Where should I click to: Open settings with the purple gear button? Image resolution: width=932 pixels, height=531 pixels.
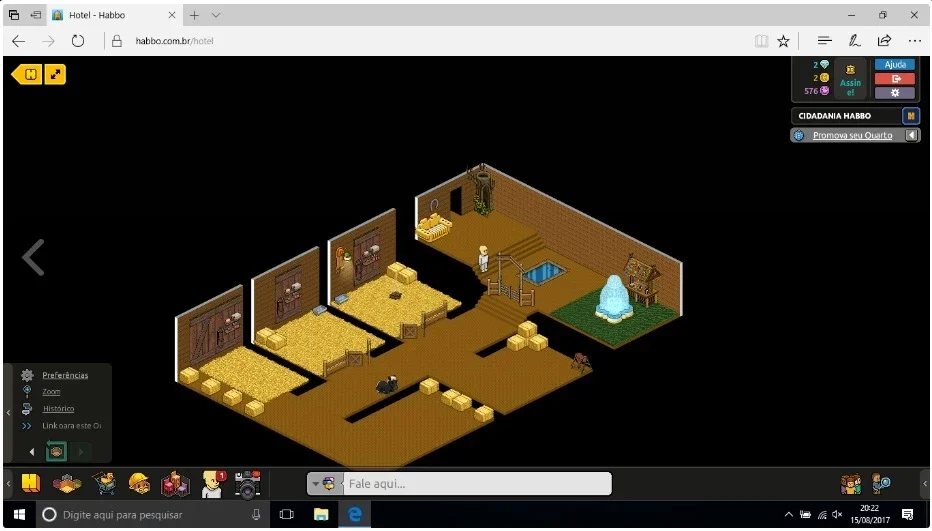tap(895, 93)
